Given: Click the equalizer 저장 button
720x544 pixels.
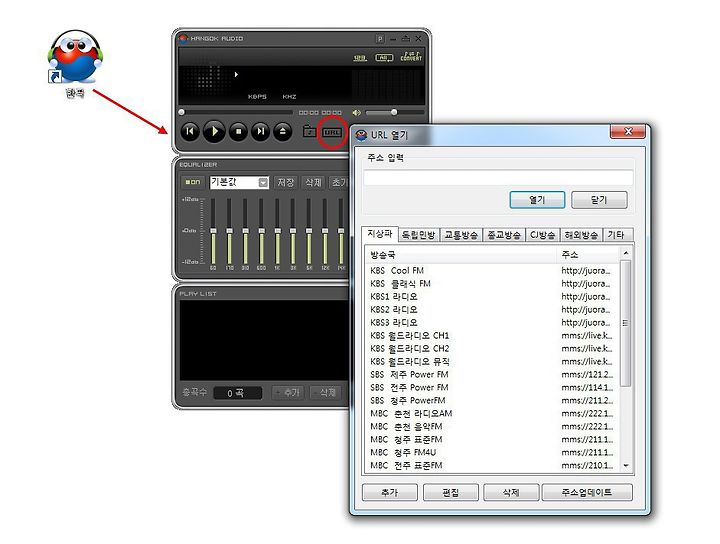Looking at the screenshot, I should coord(285,182).
